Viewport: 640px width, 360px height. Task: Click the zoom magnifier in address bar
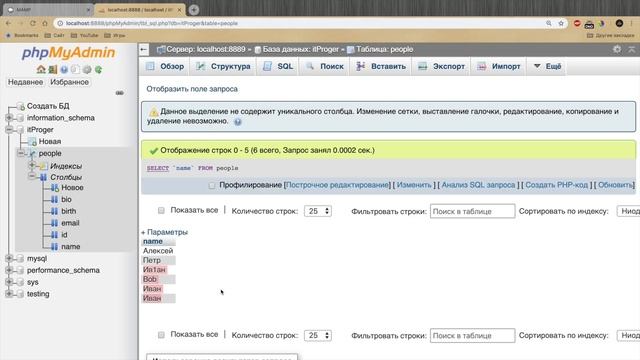pyautogui.click(x=549, y=23)
